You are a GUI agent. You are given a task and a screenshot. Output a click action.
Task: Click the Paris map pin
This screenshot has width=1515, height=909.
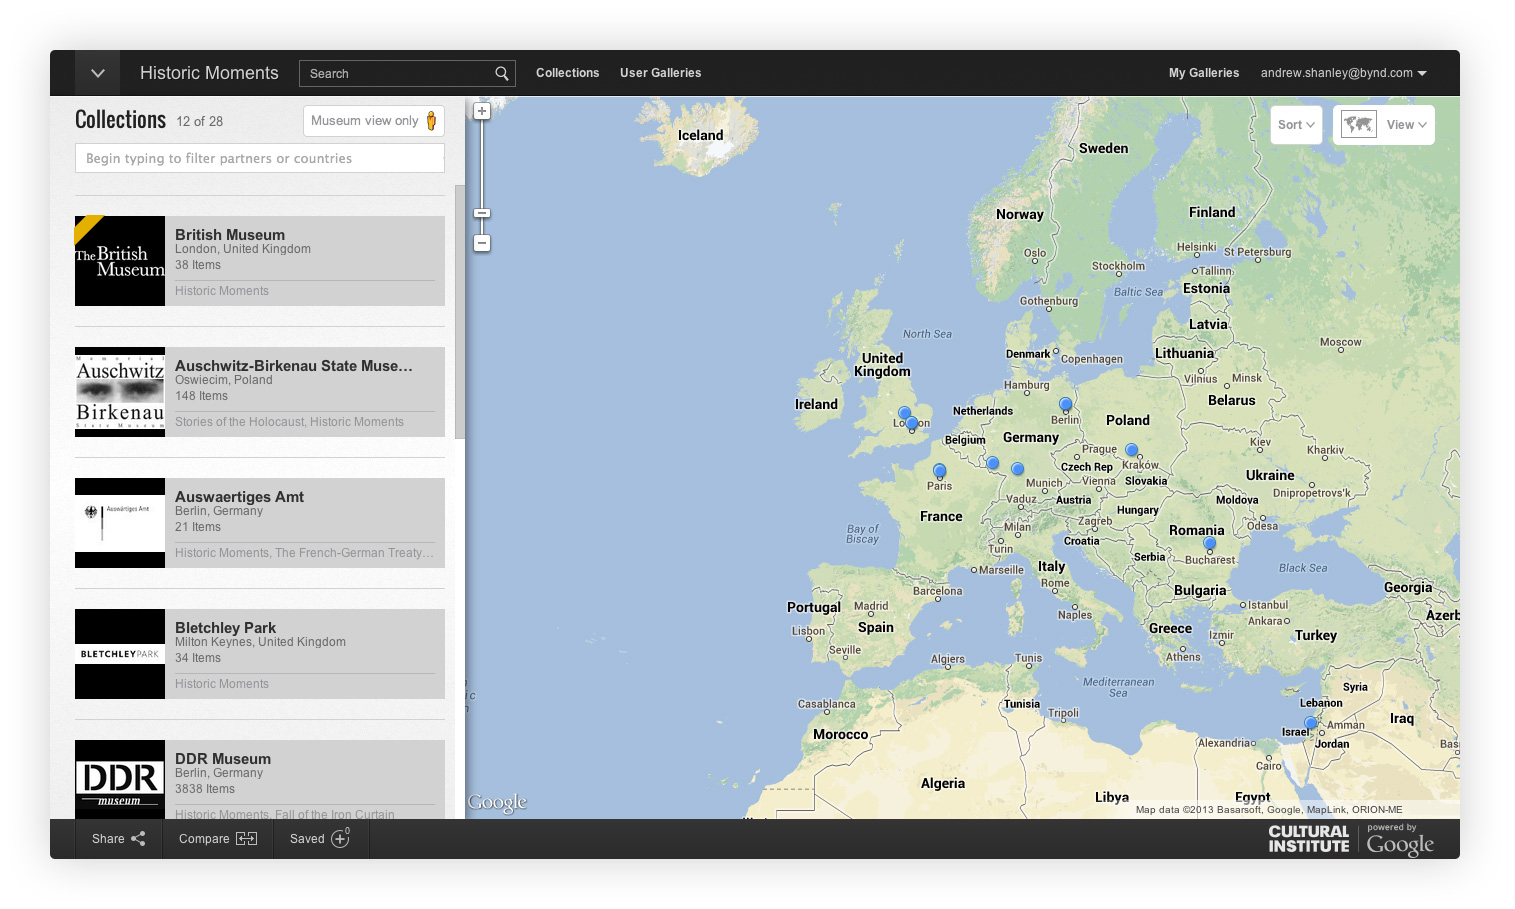click(x=939, y=471)
